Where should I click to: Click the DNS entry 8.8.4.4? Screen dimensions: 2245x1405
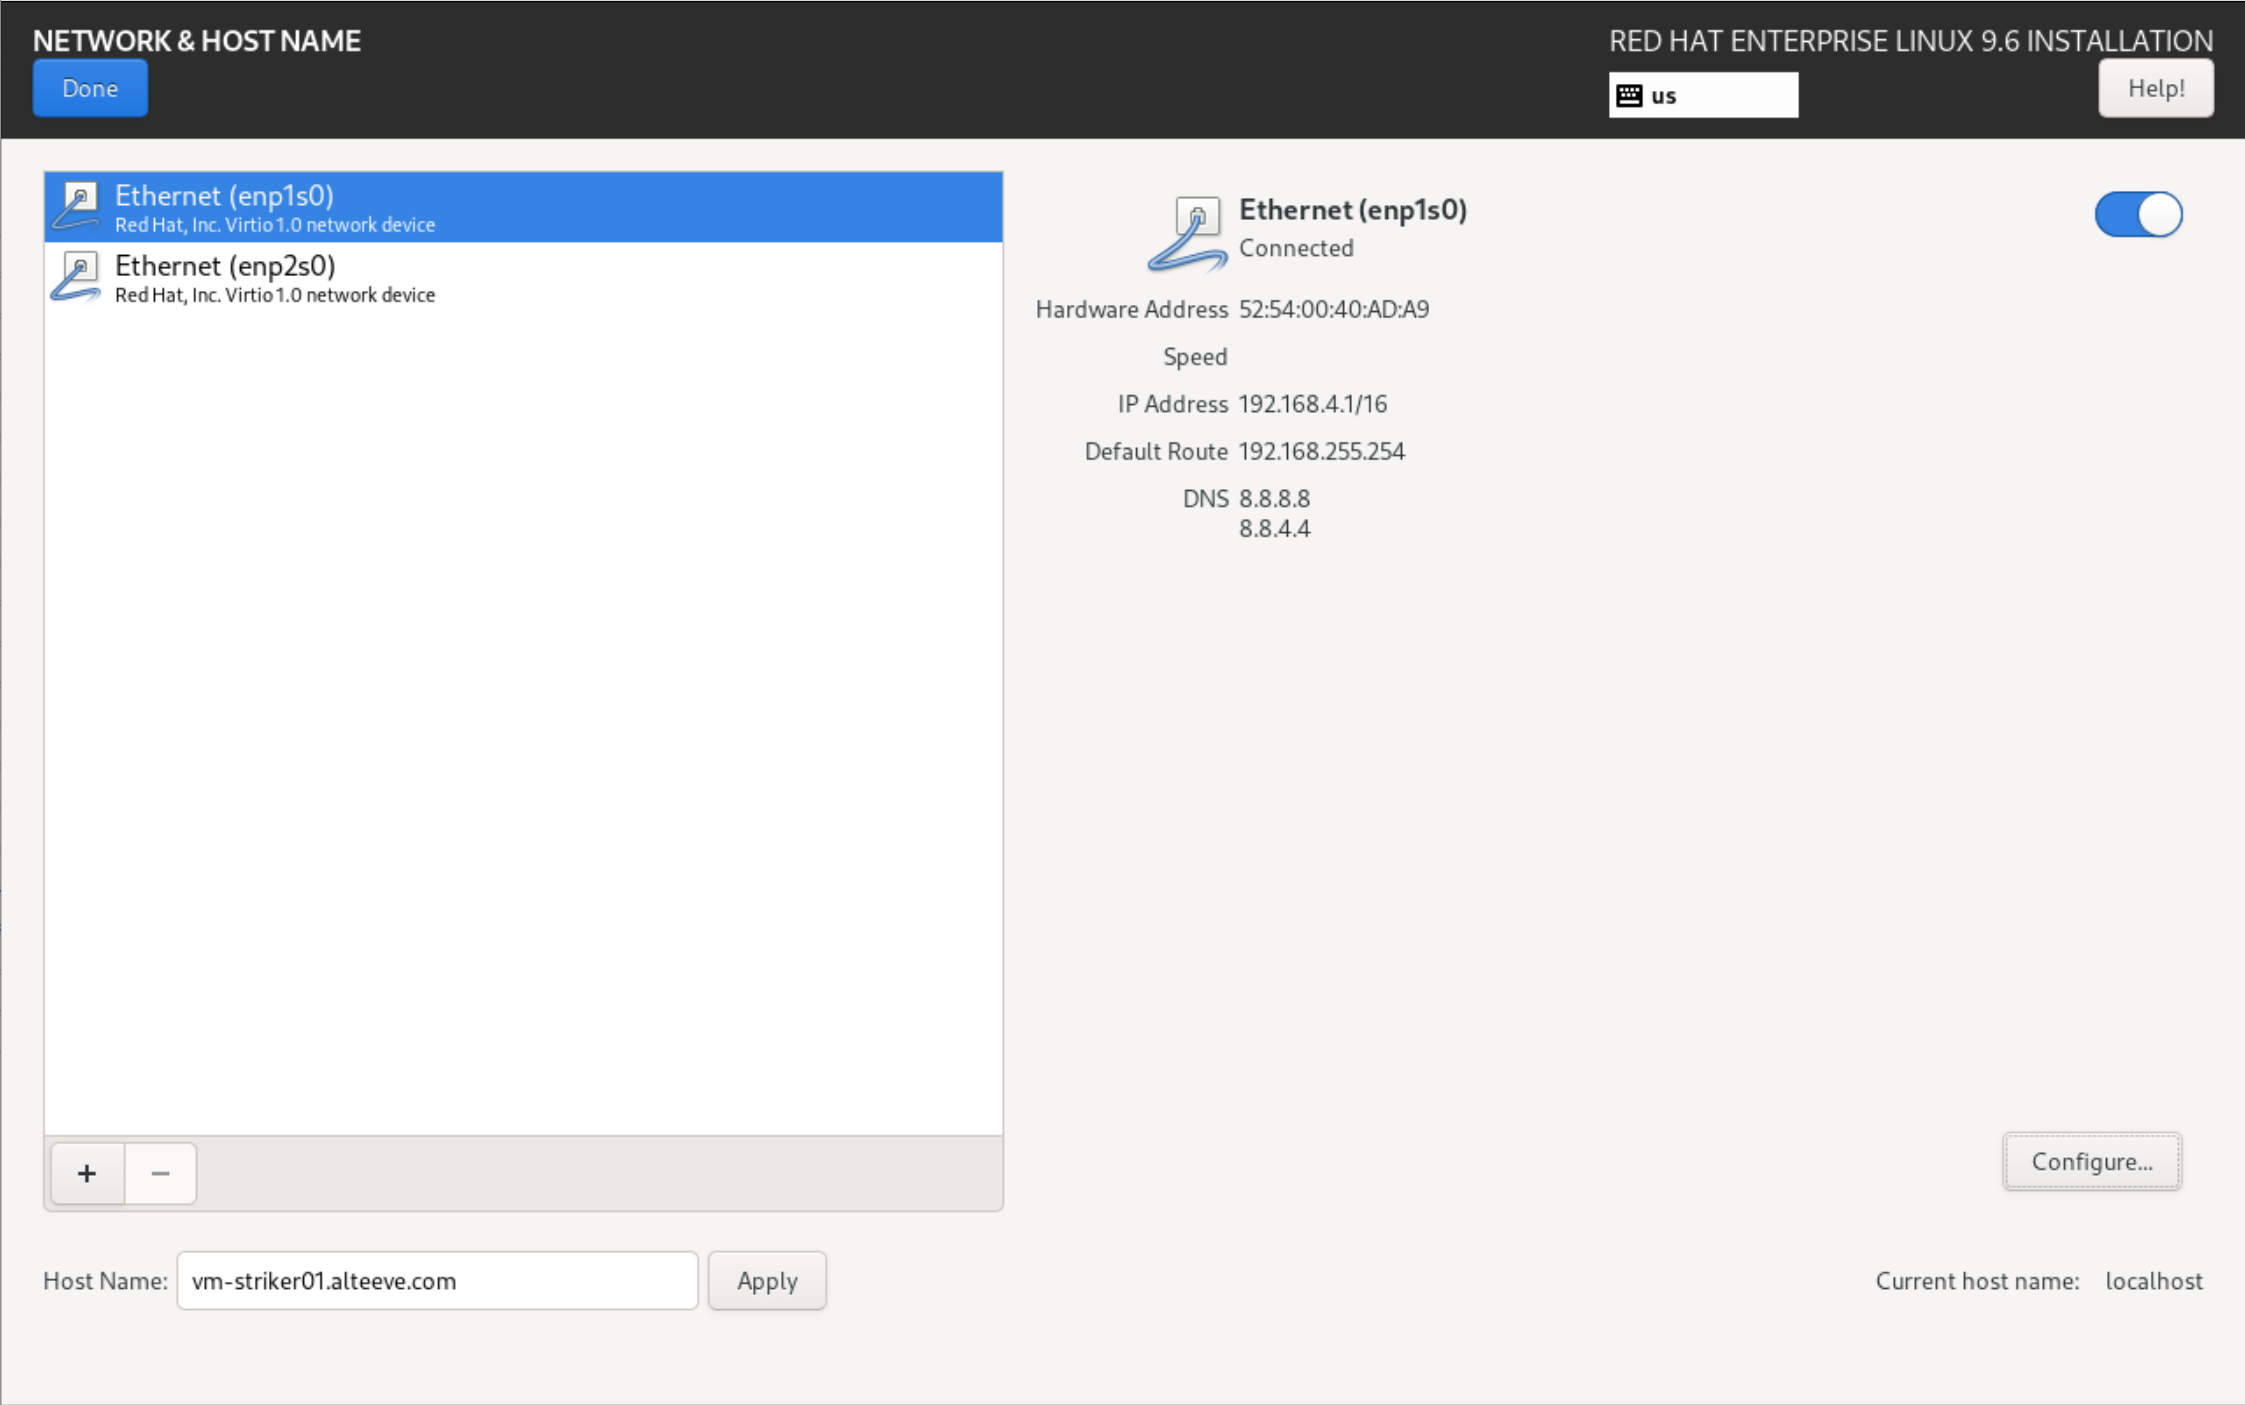1274,528
